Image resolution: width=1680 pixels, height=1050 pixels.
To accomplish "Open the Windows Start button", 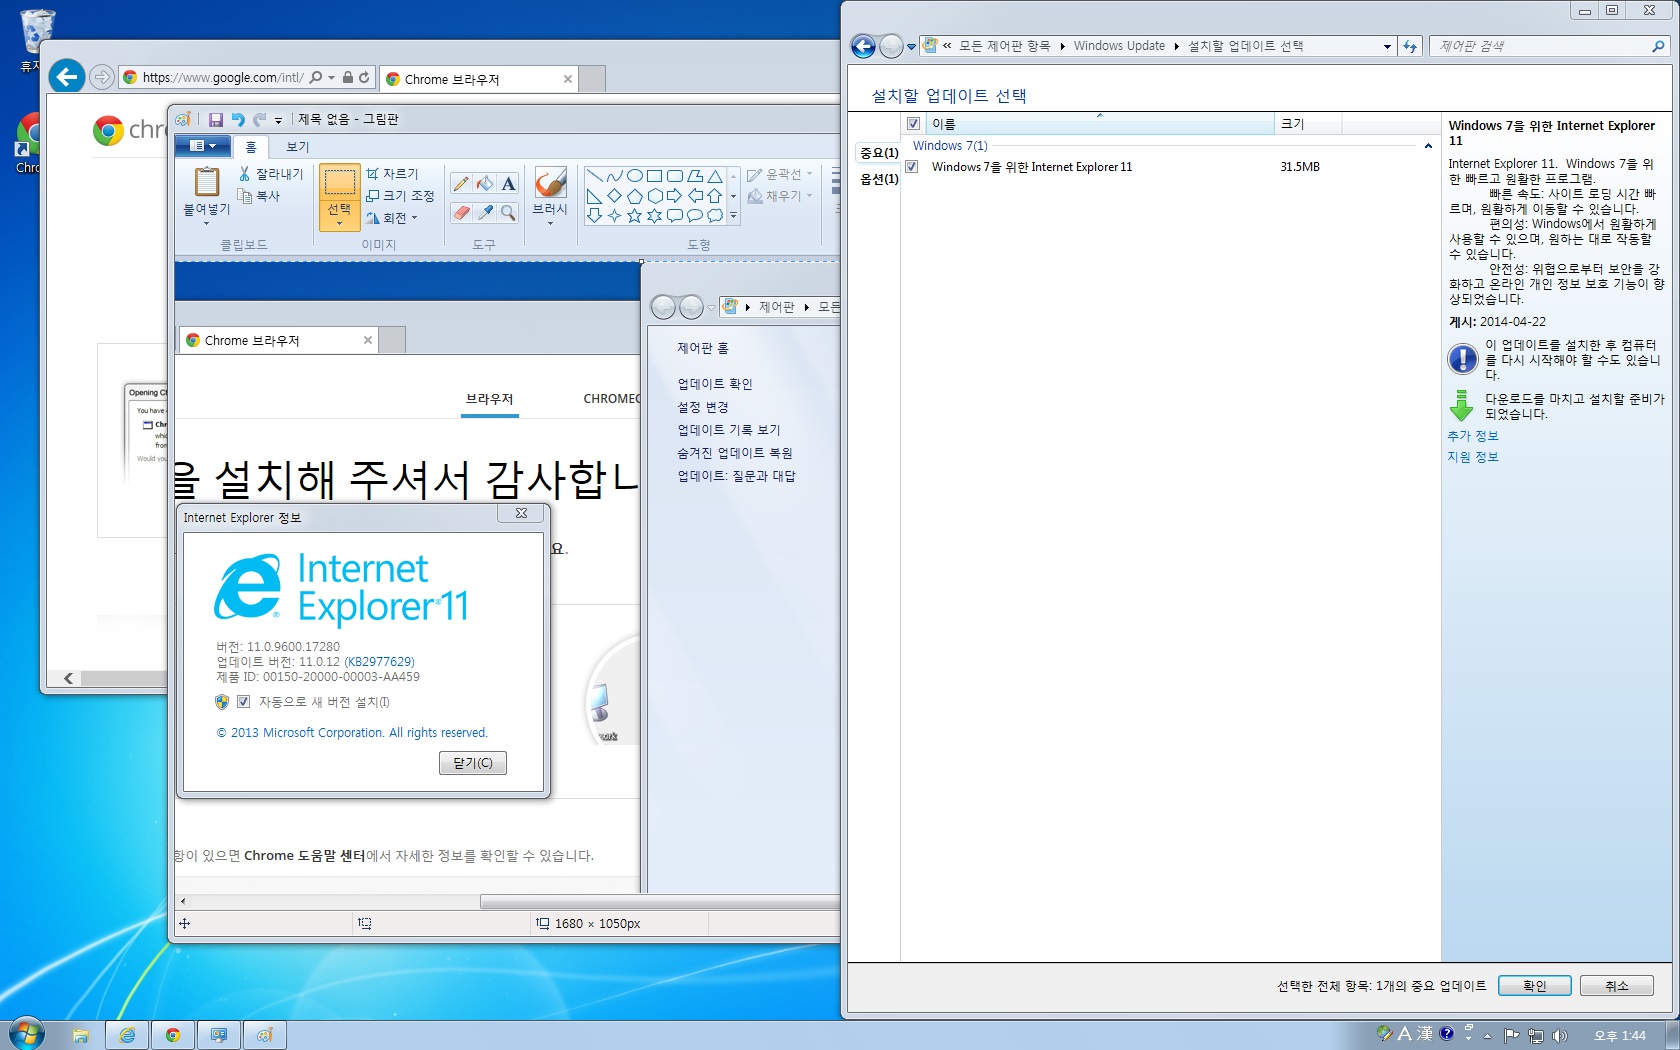I will click(27, 1032).
